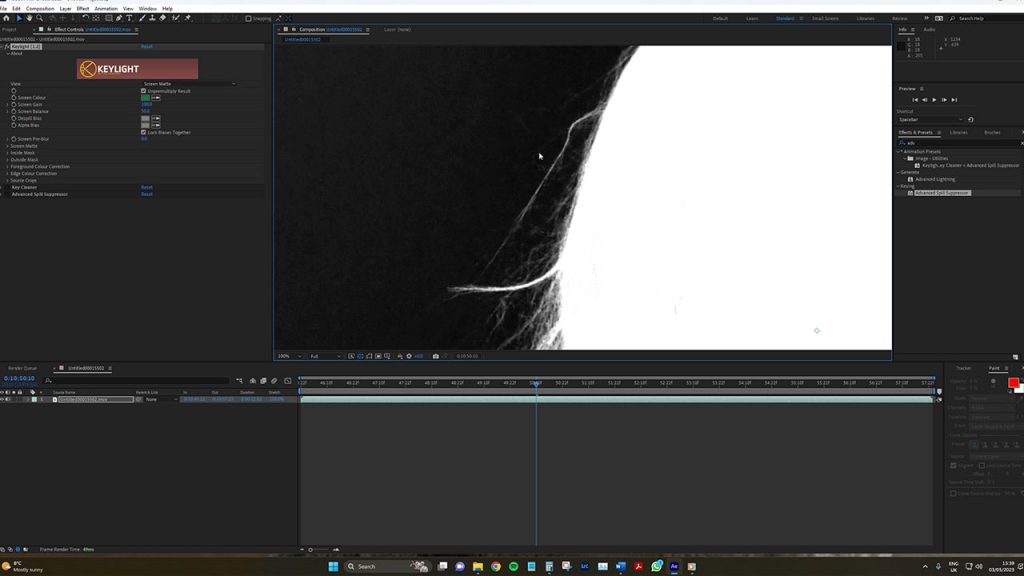
Task: Expand Foreground Colour Correction group
Action: tap(8, 167)
